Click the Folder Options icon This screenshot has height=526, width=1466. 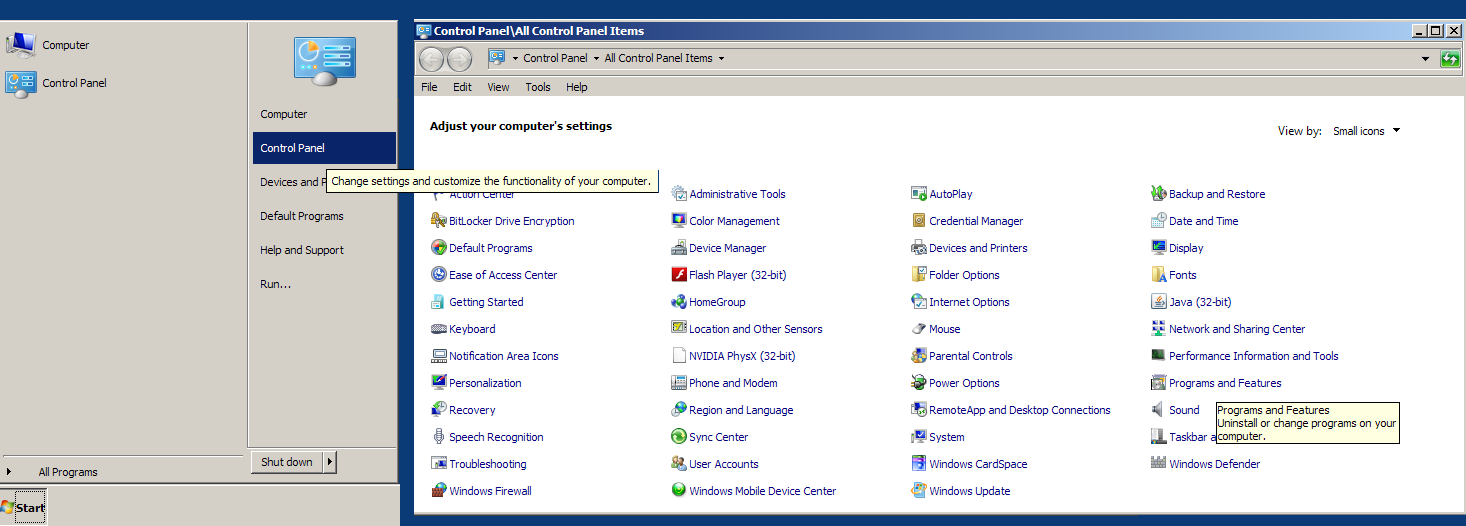(919, 275)
